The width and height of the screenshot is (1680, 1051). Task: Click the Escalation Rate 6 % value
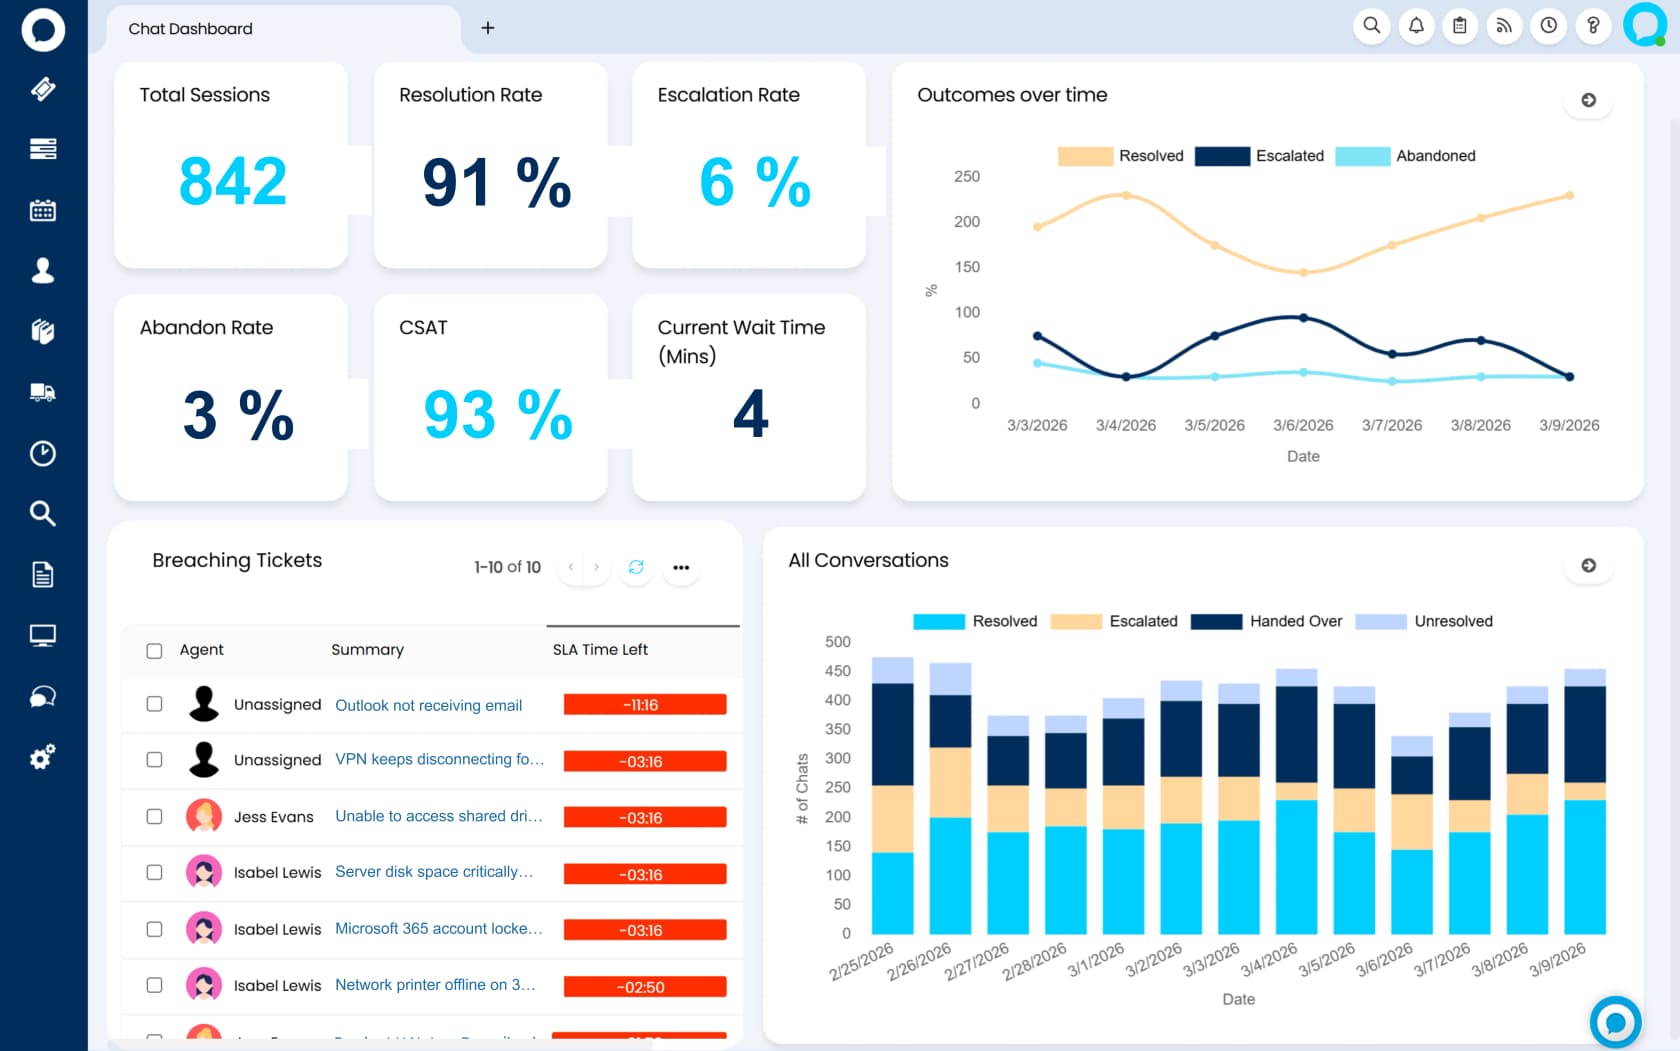[x=755, y=183]
